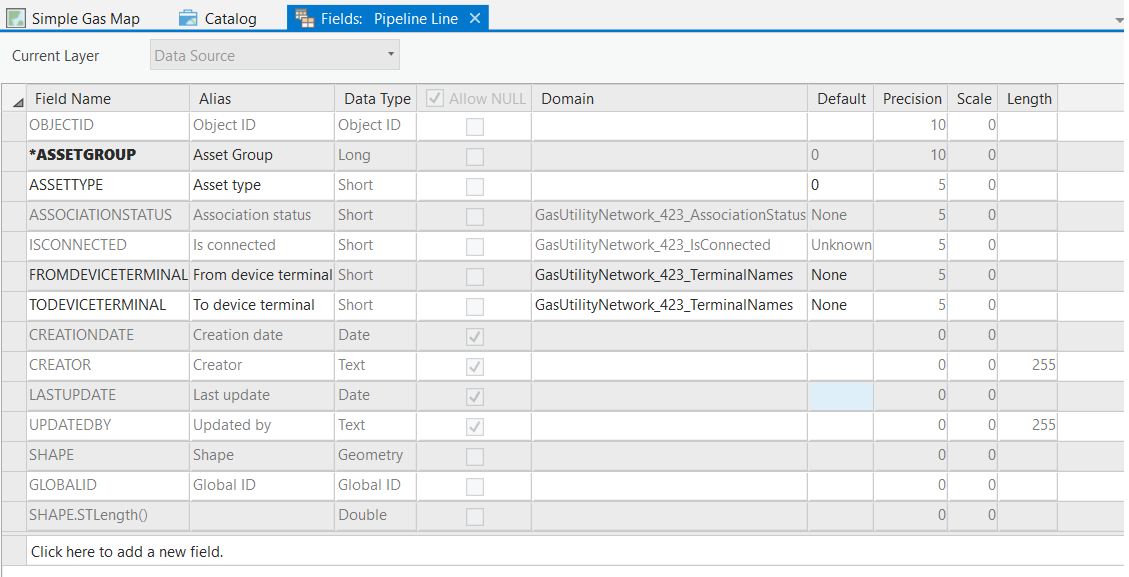This screenshot has height=577, width=1129.
Task: Switch to the Catalog tab
Action: coord(218,19)
